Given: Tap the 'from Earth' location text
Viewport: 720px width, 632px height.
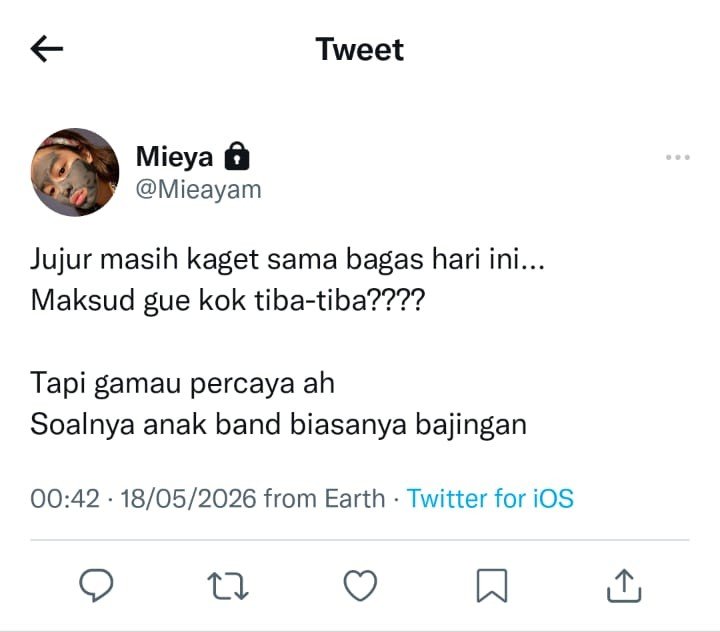Looking at the screenshot, I should [x=325, y=499].
